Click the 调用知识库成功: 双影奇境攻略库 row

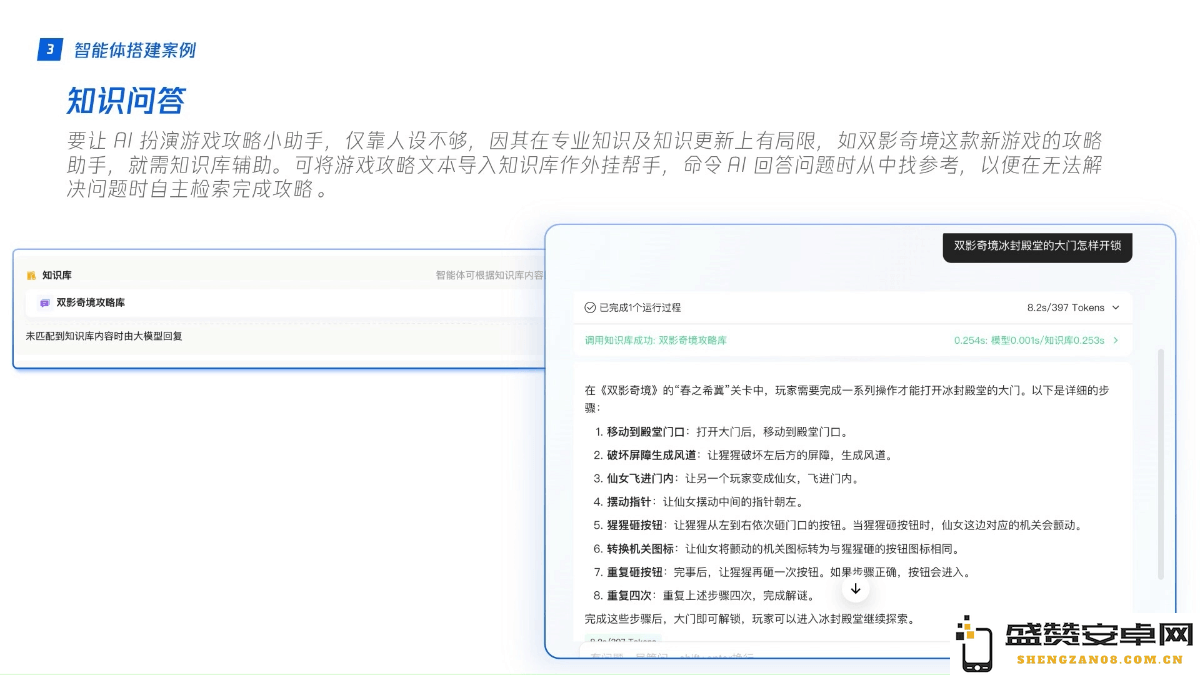[853, 340]
